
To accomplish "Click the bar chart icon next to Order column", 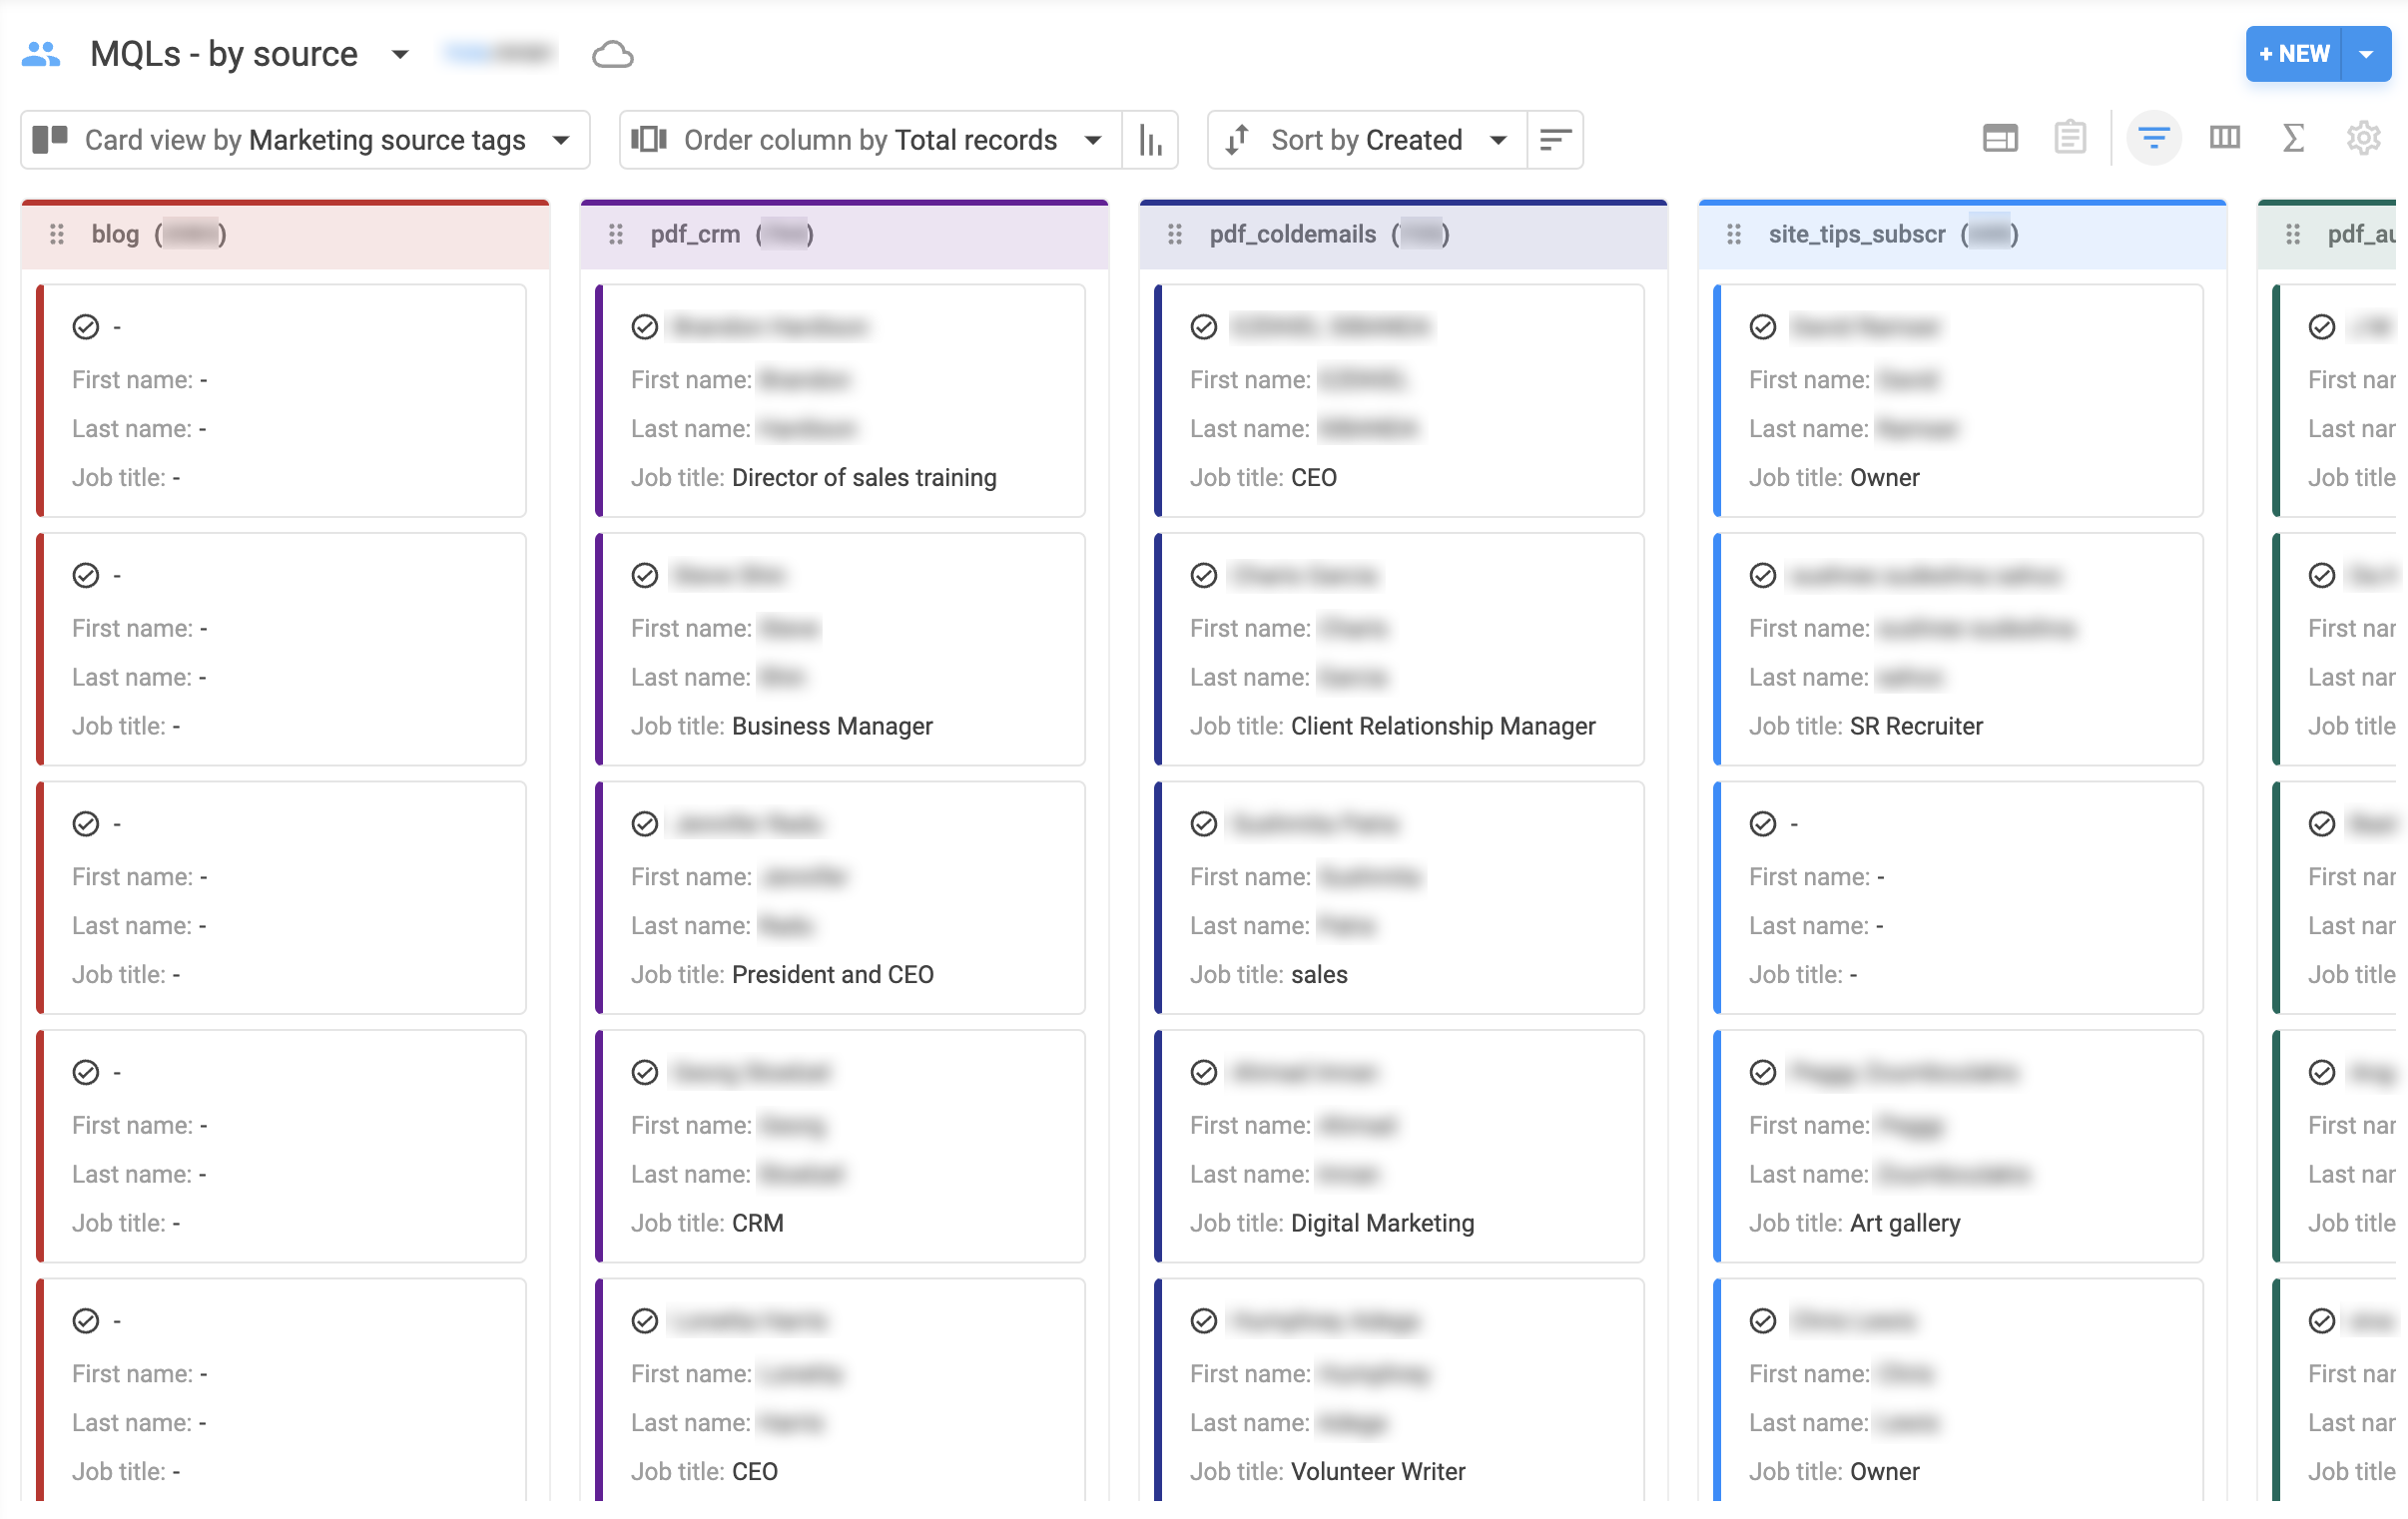I will [x=1148, y=139].
